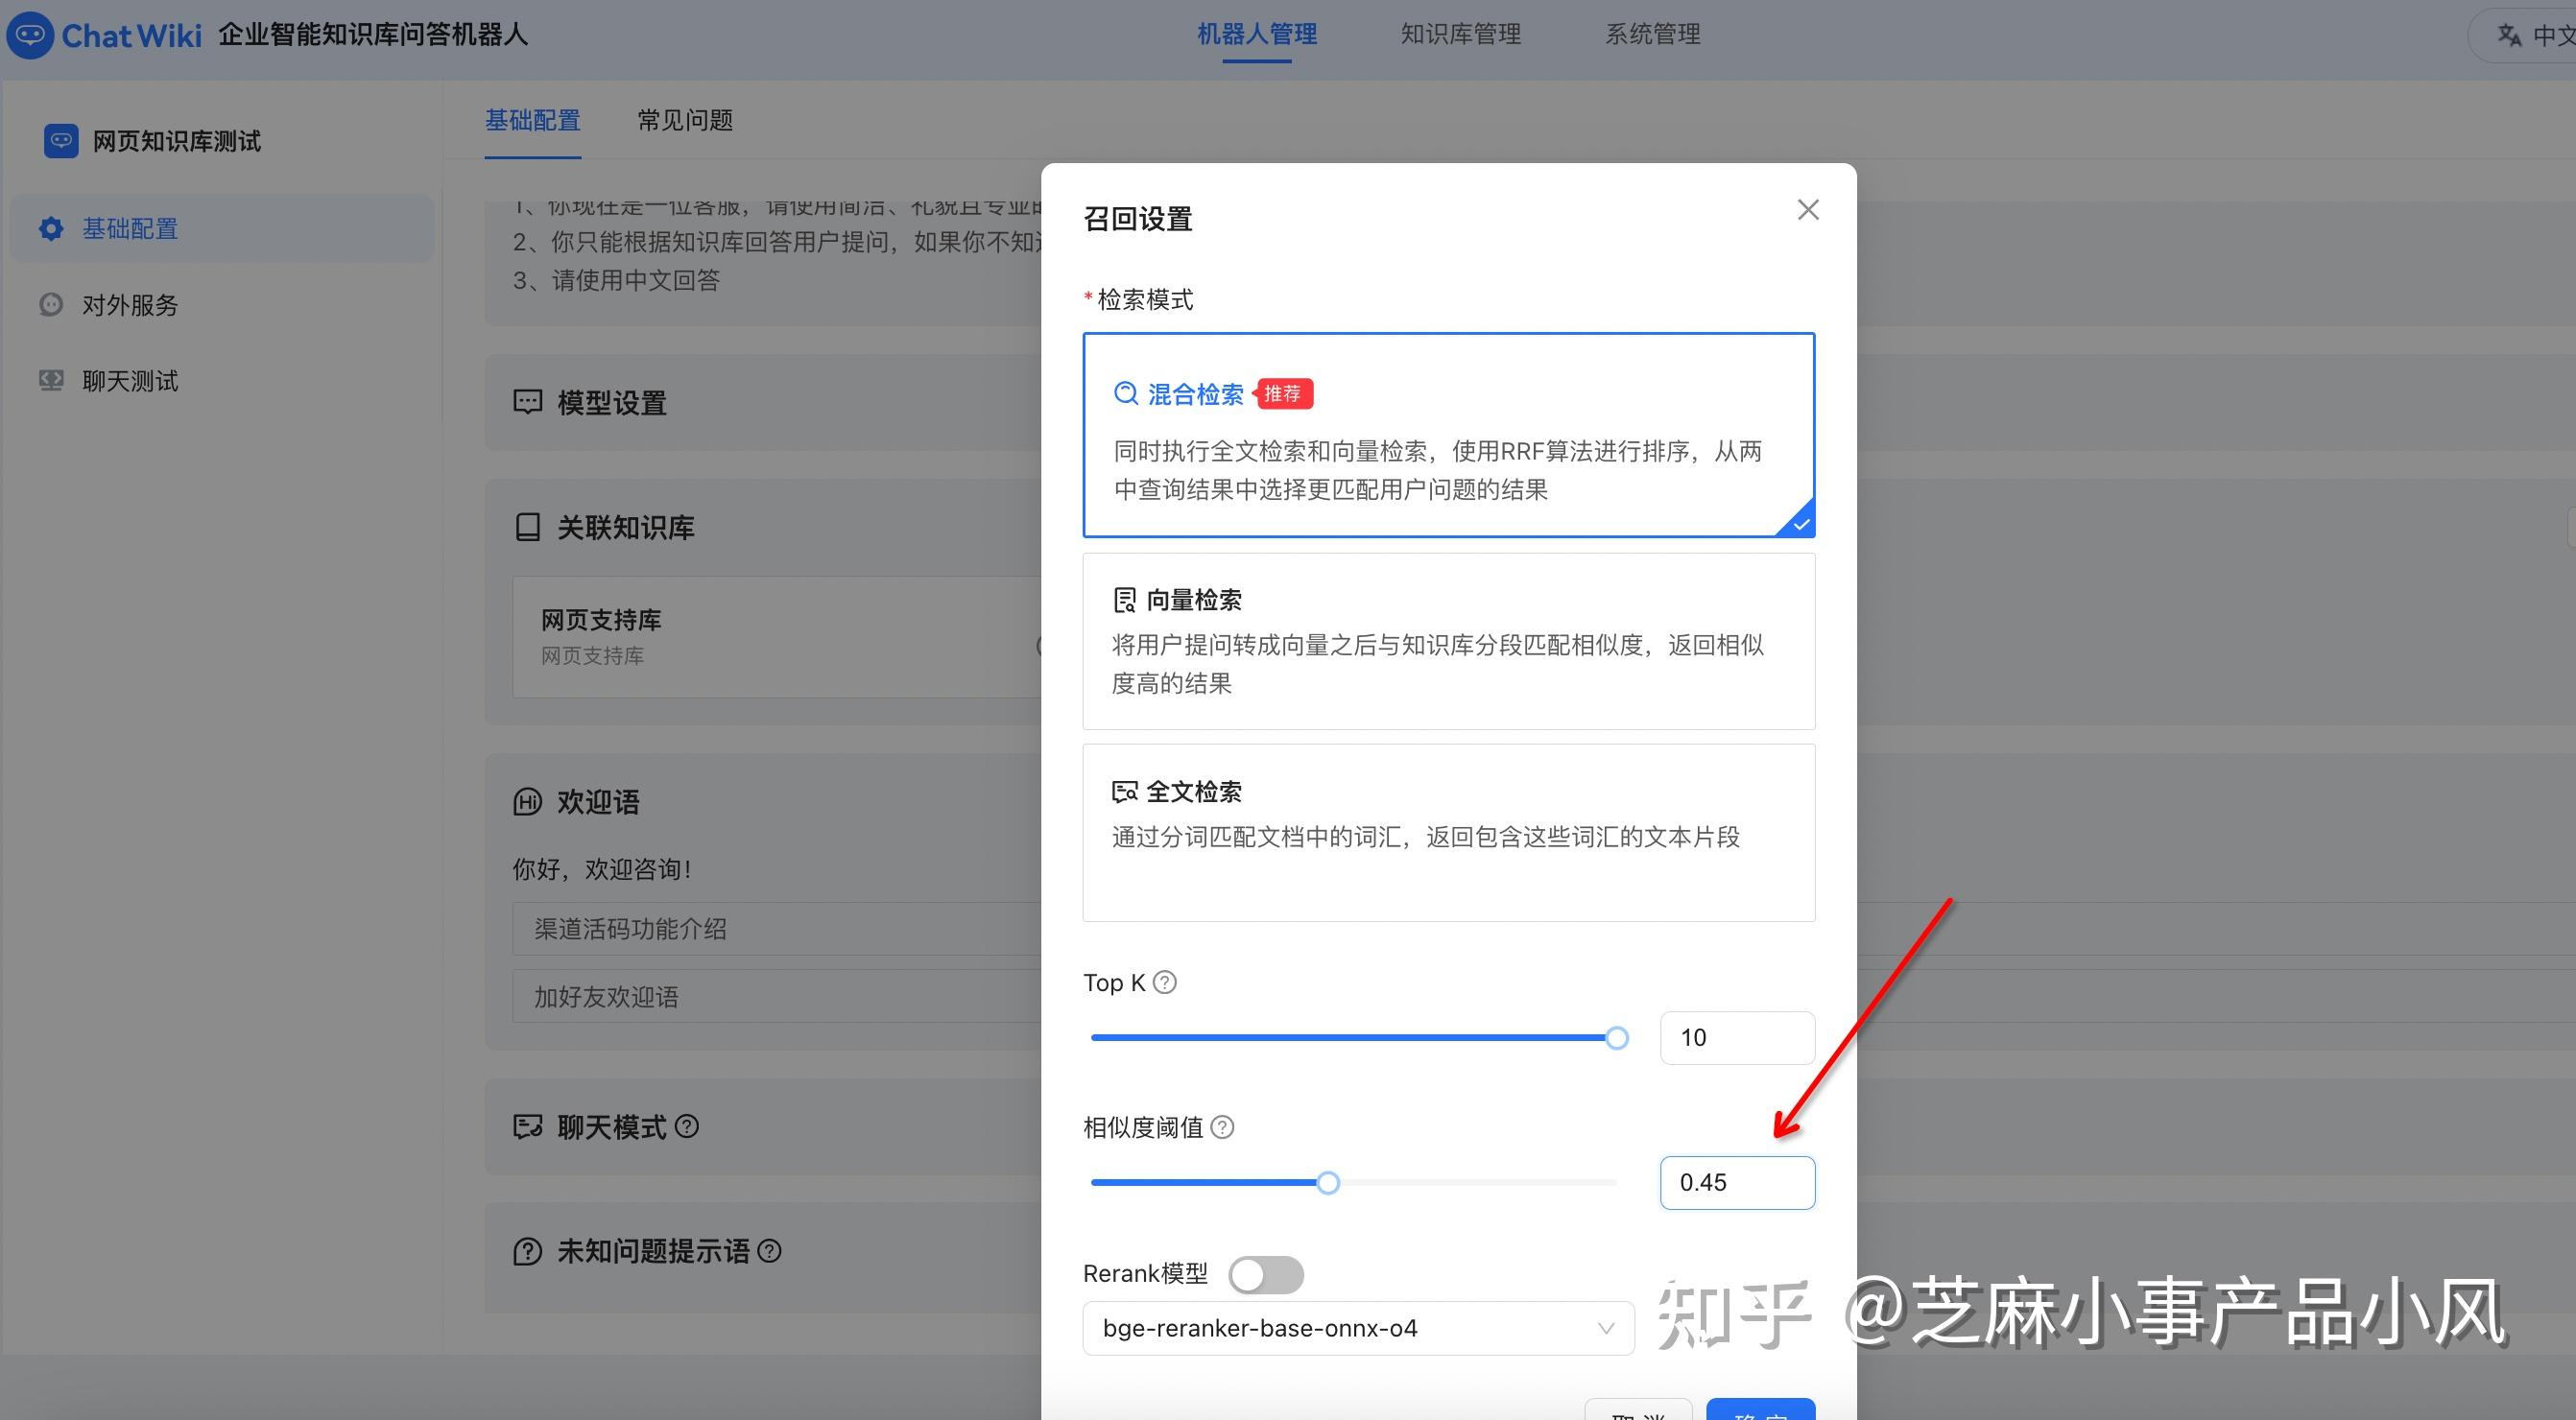
Task: Switch to the 常见问题 tab
Action: pyautogui.click(x=684, y=120)
